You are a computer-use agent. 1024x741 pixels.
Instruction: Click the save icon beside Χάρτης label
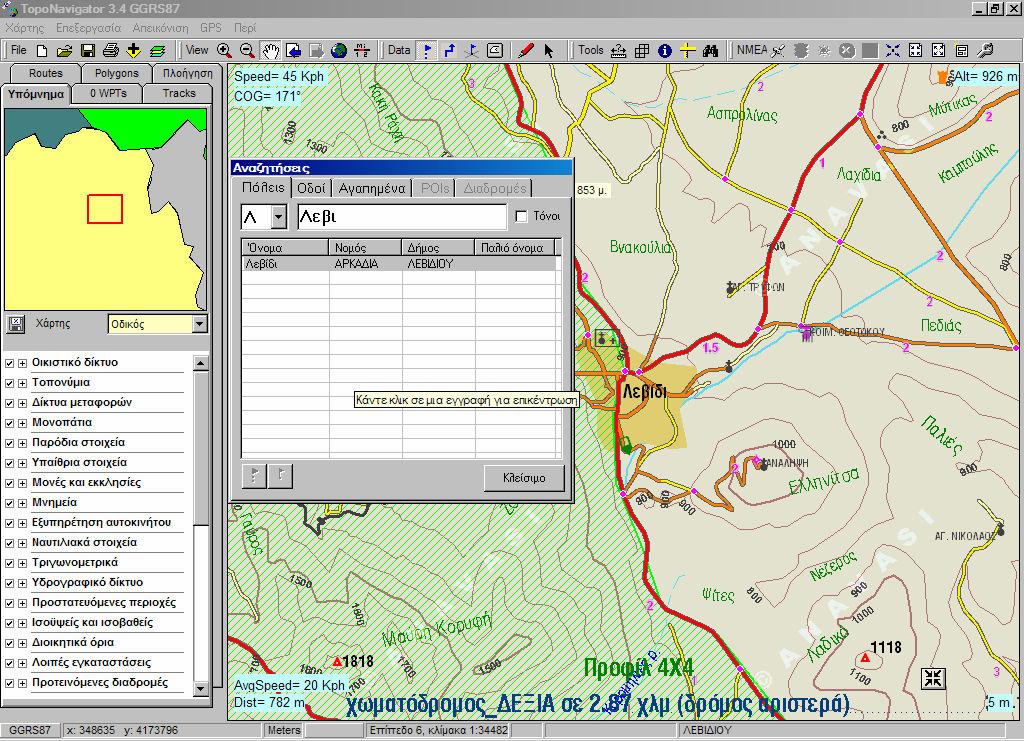click(x=16, y=324)
